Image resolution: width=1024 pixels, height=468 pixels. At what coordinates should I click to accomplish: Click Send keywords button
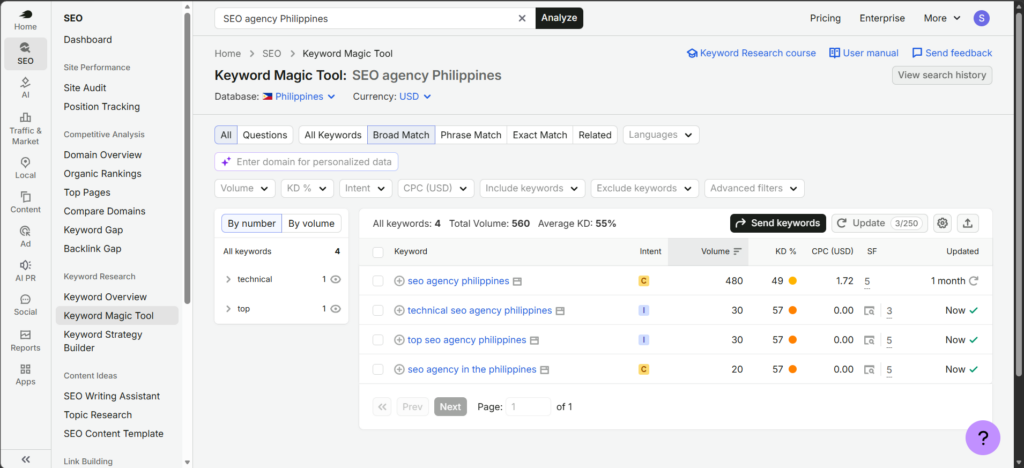click(778, 223)
